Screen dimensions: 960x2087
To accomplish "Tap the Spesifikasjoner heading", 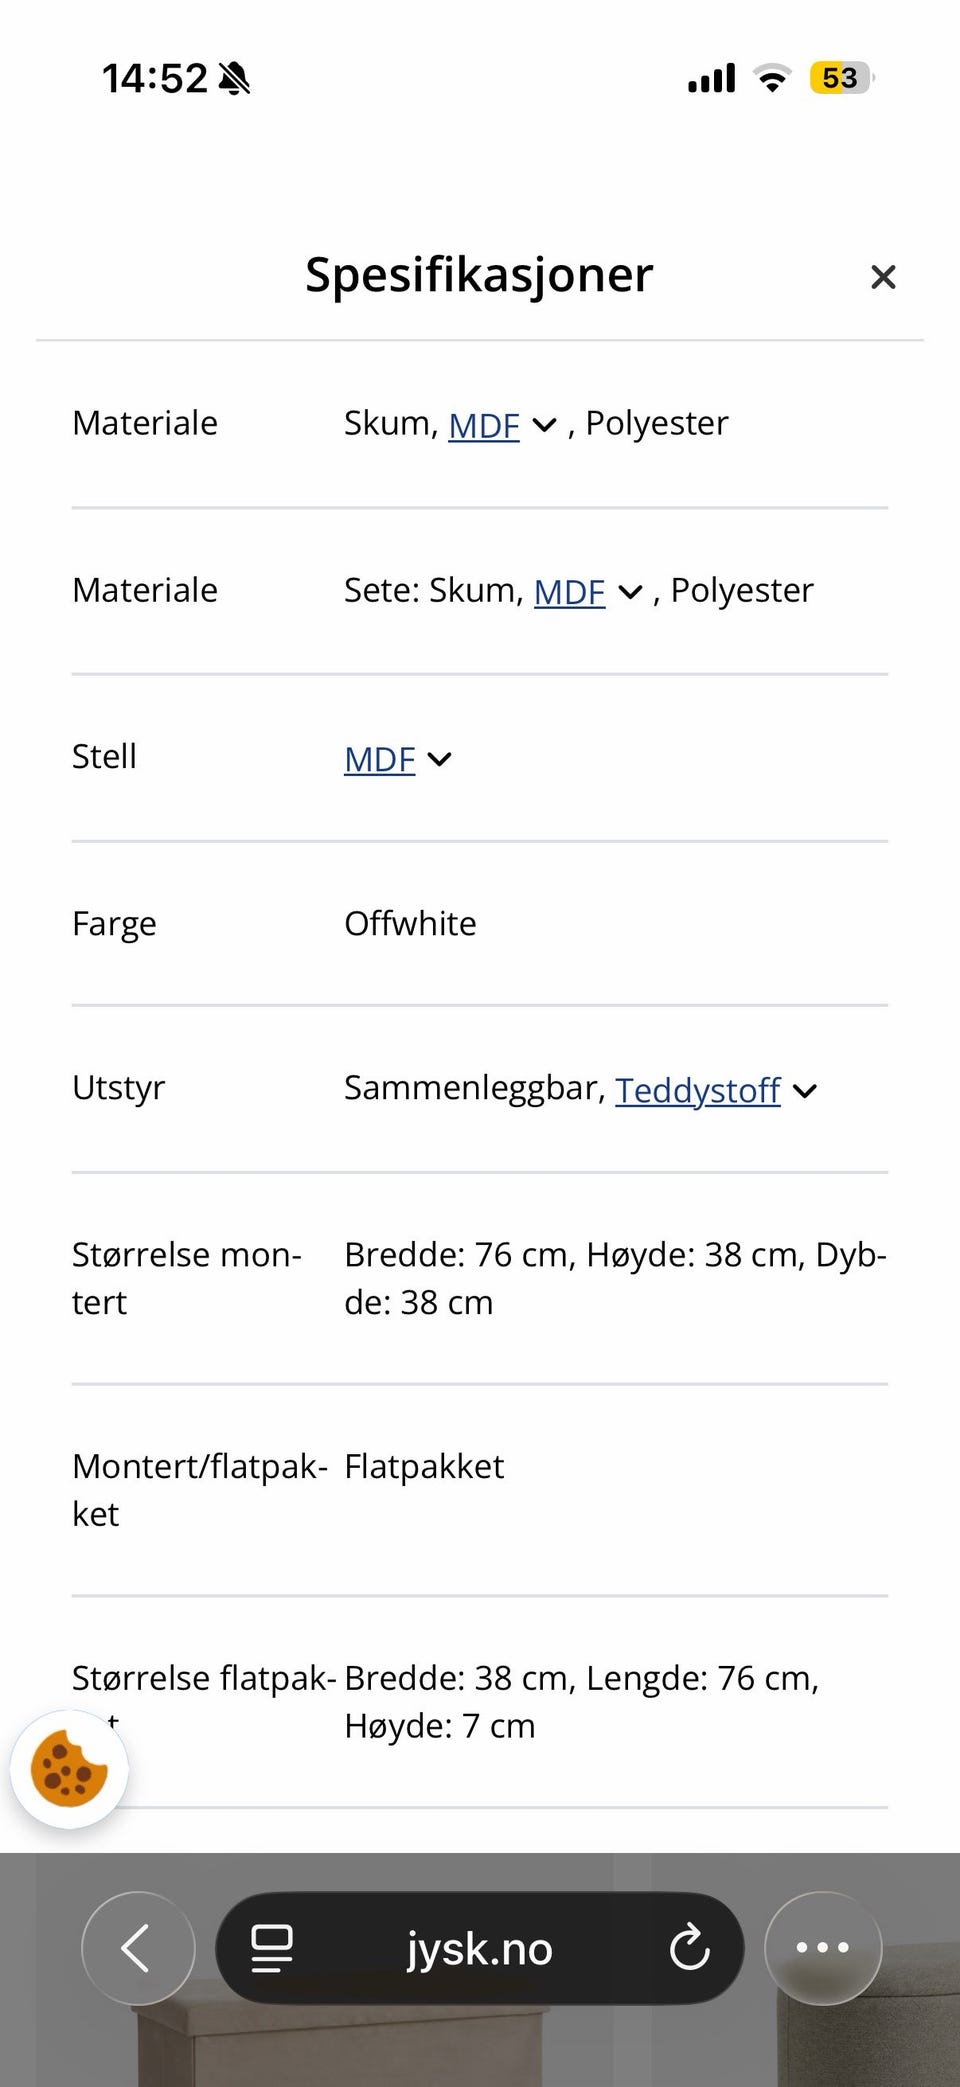I will coord(479,275).
